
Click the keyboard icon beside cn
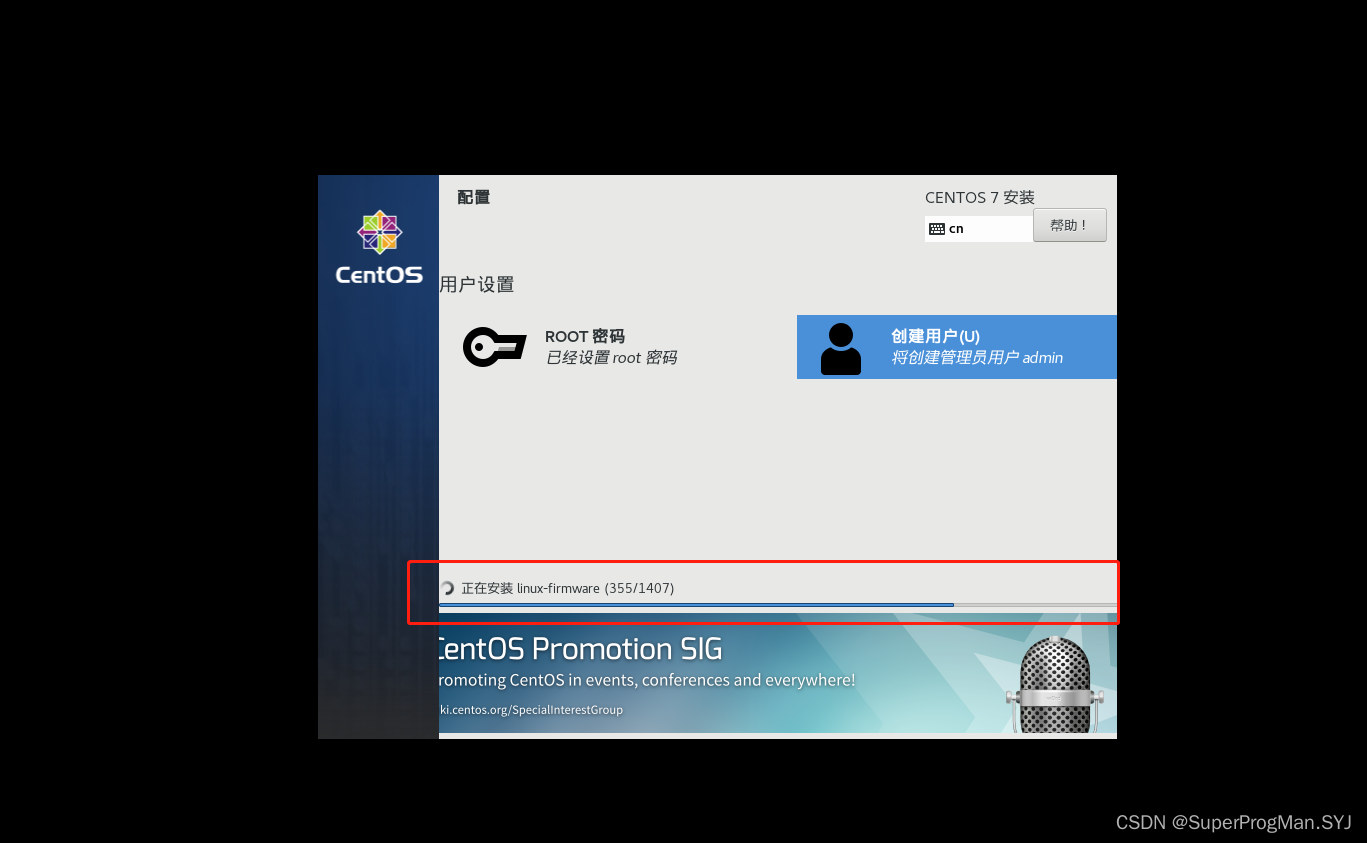coord(937,229)
